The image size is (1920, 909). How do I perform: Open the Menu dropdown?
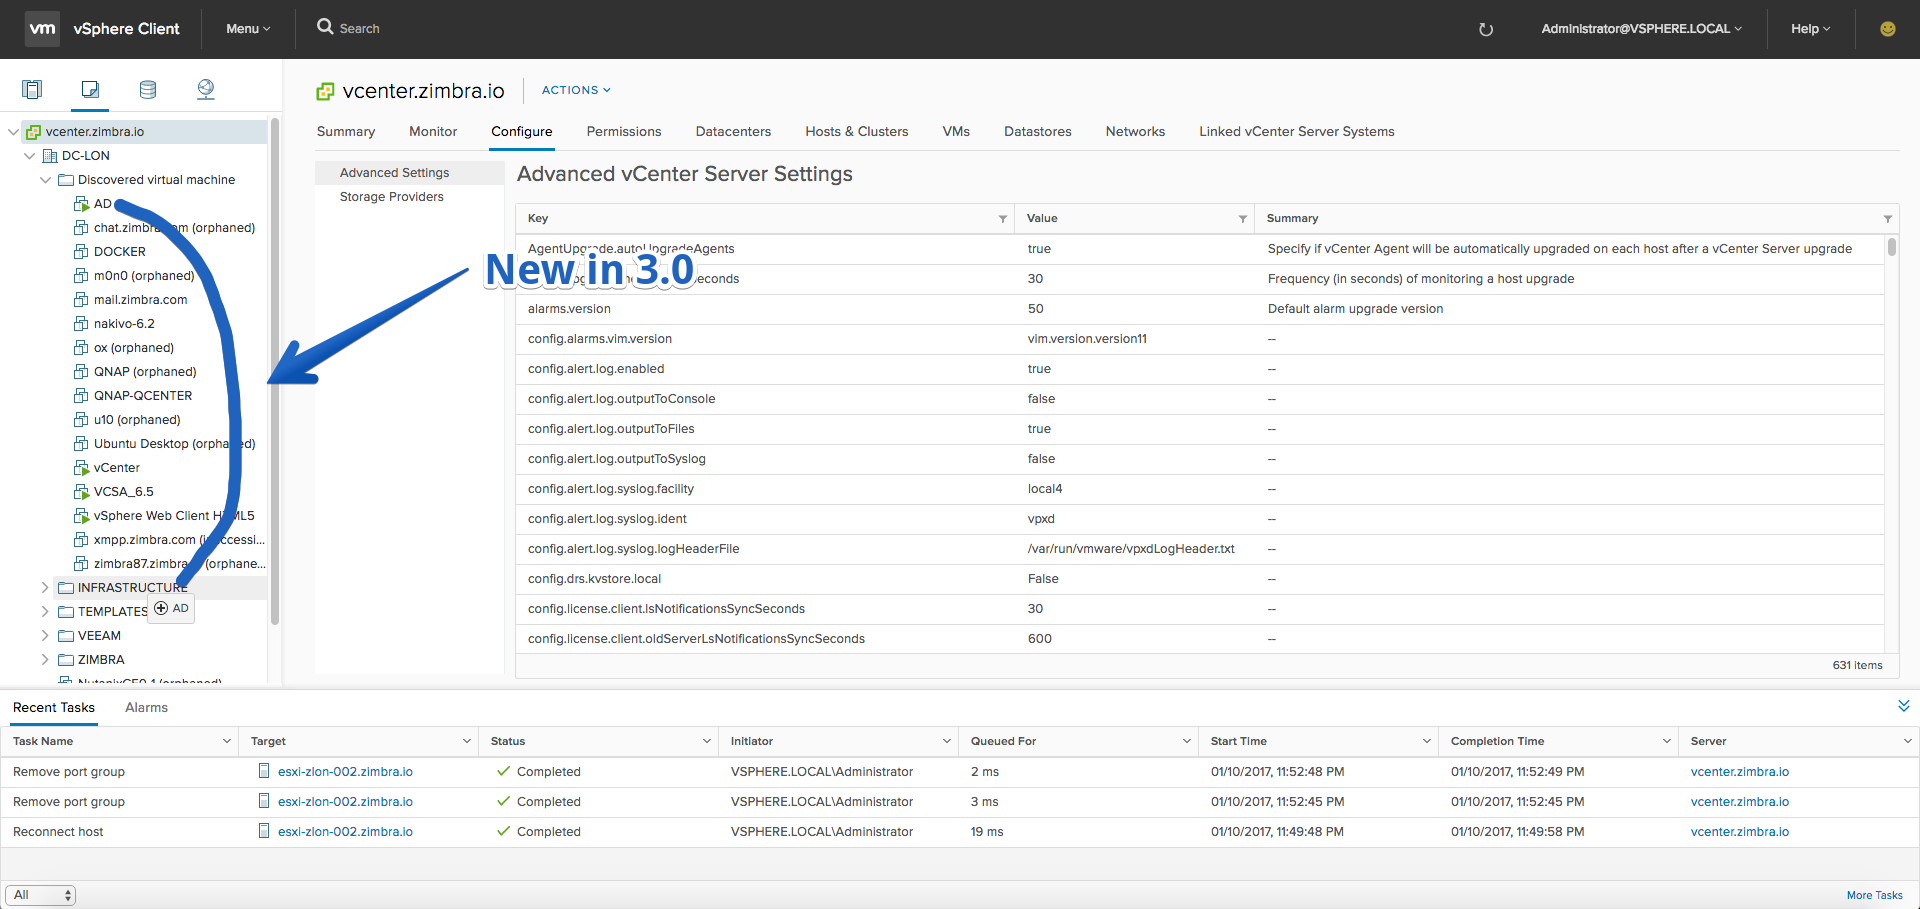[248, 29]
